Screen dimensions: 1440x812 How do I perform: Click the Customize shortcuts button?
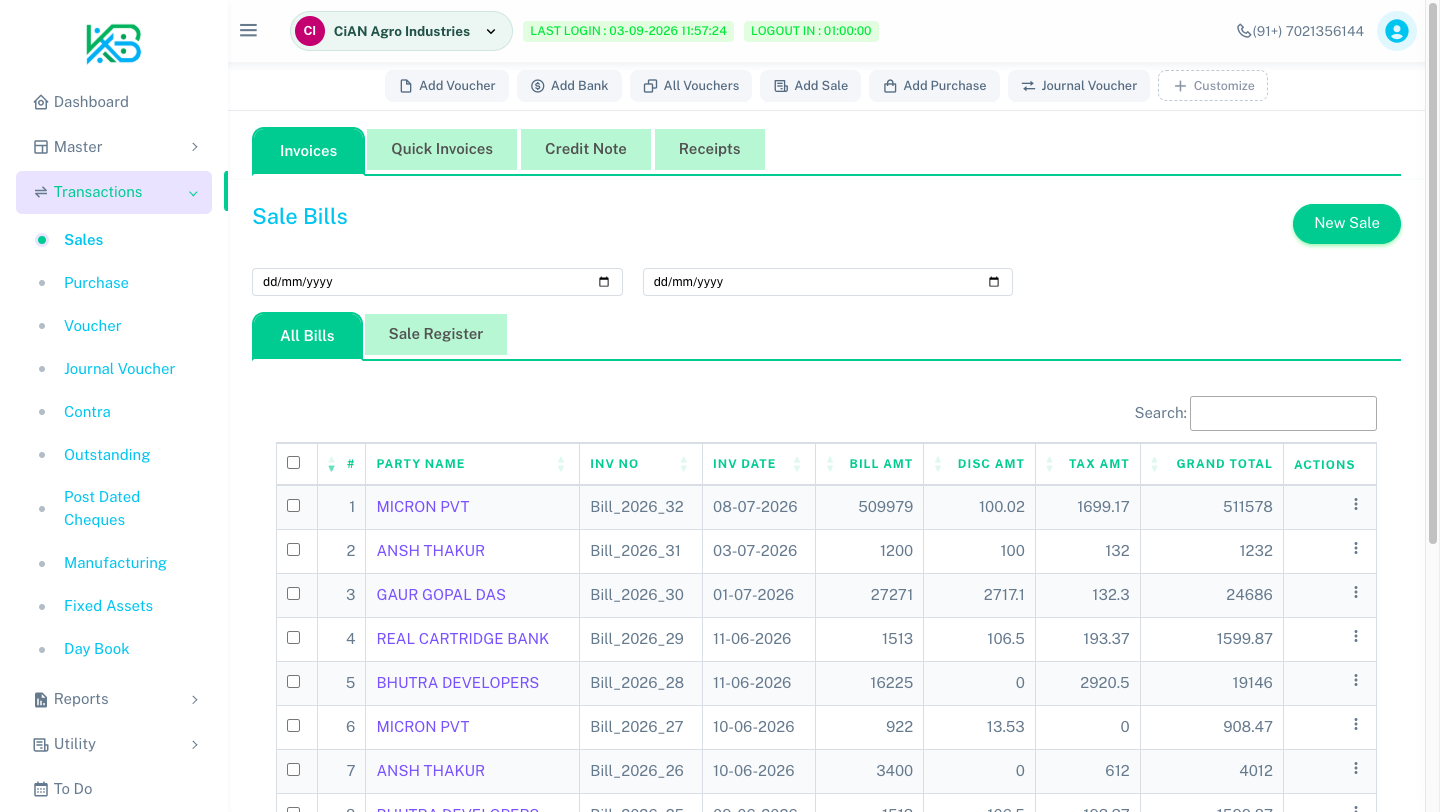(1213, 86)
